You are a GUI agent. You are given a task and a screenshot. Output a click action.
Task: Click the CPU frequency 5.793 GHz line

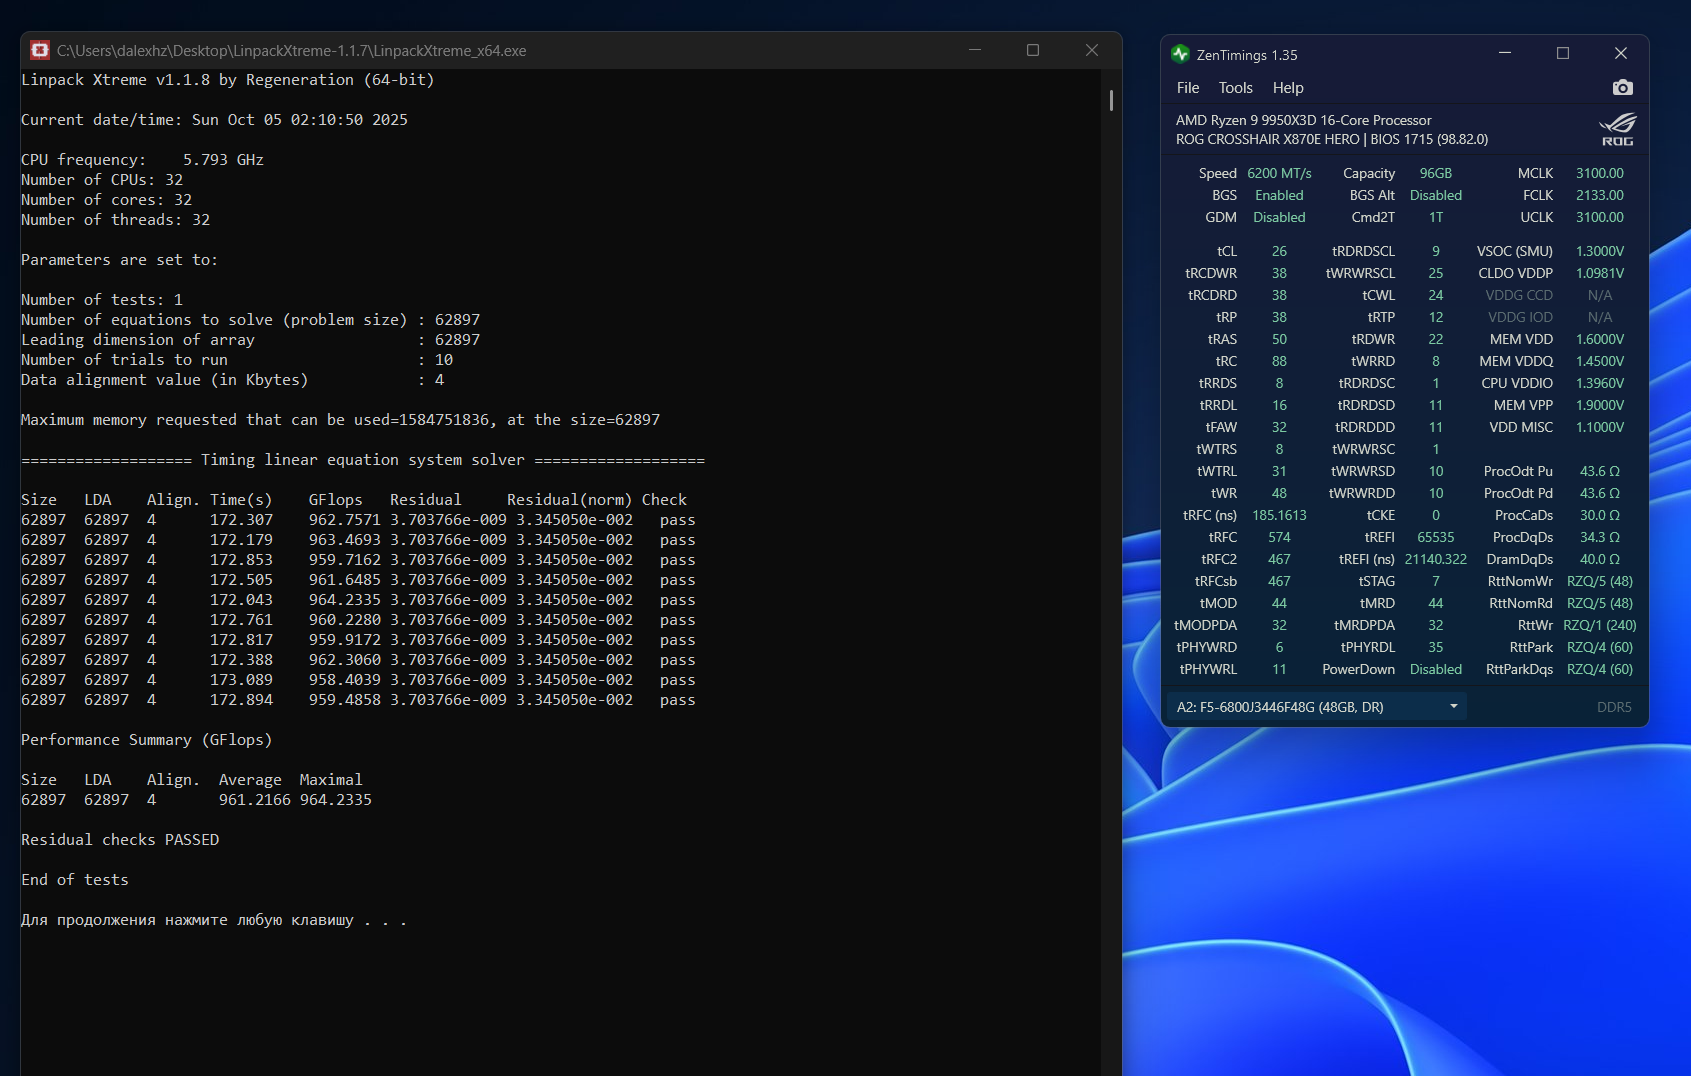coord(142,160)
